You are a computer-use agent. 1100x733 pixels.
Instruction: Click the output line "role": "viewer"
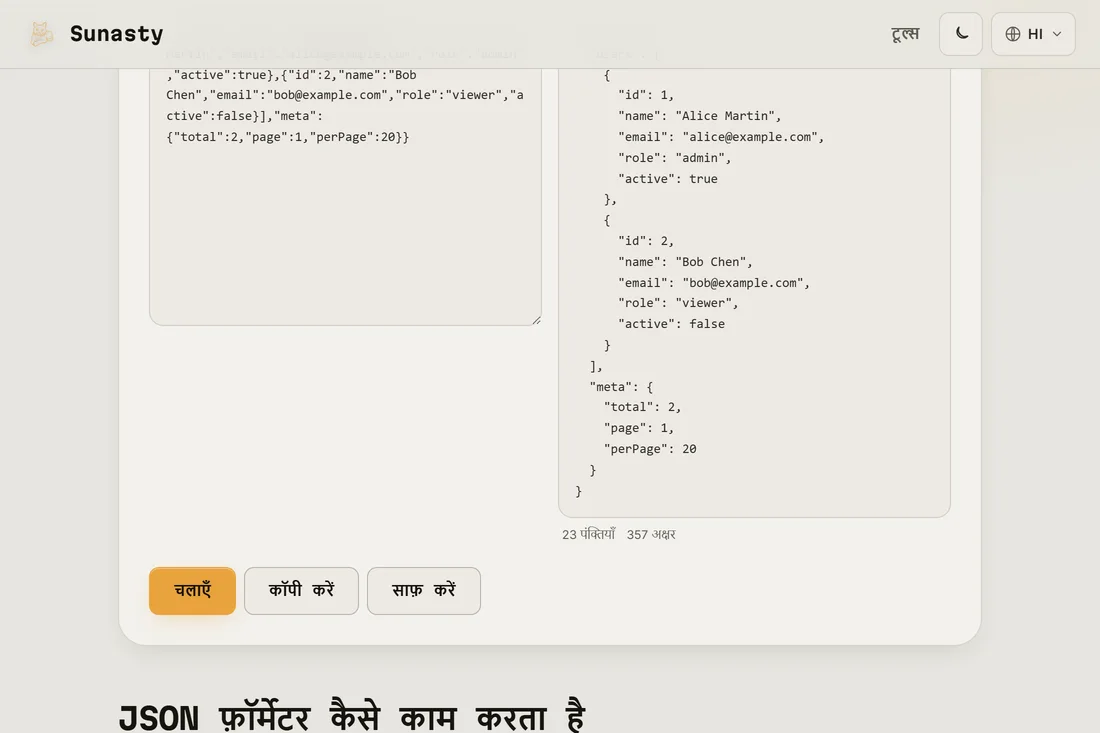point(678,303)
